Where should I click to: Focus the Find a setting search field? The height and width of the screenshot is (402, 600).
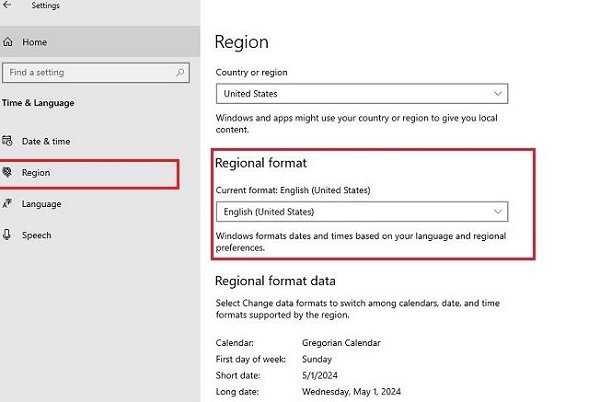click(x=88, y=73)
